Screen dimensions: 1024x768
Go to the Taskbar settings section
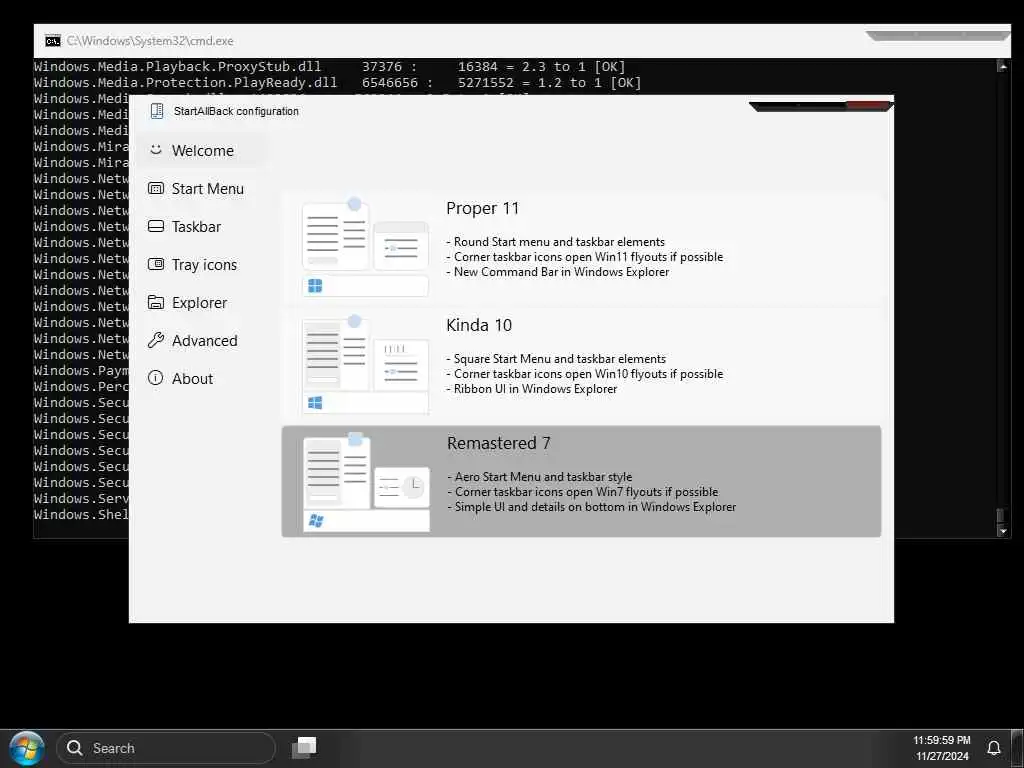point(201,227)
